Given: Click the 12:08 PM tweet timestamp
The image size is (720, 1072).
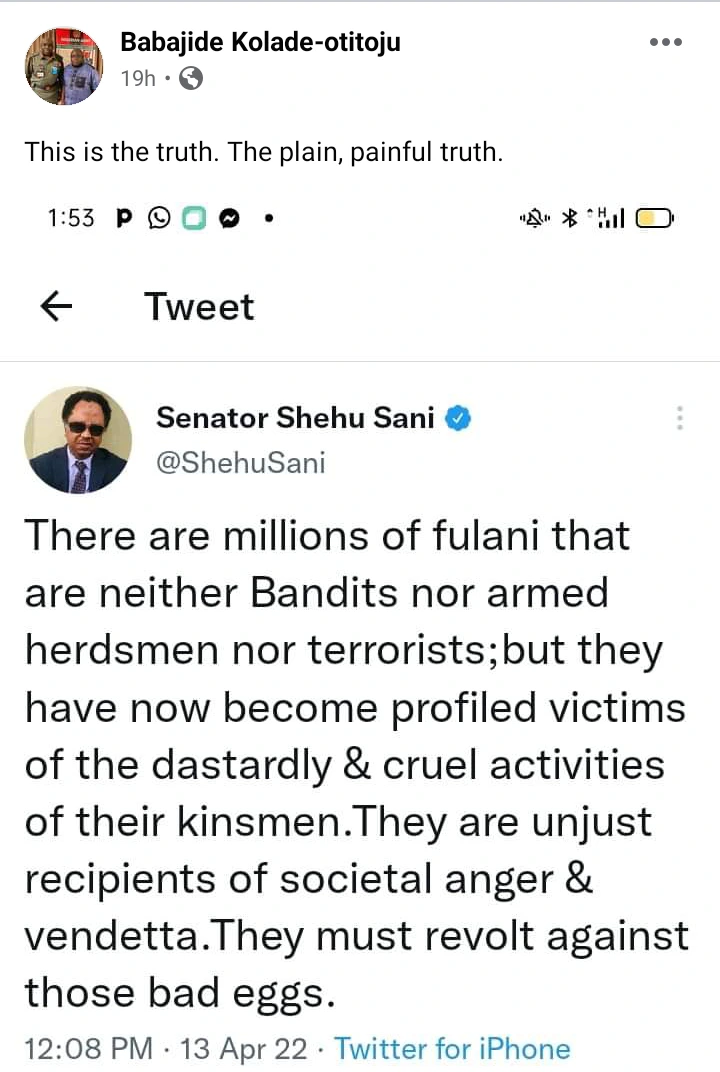Looking at the screenshot, I should coord(89,1049).
